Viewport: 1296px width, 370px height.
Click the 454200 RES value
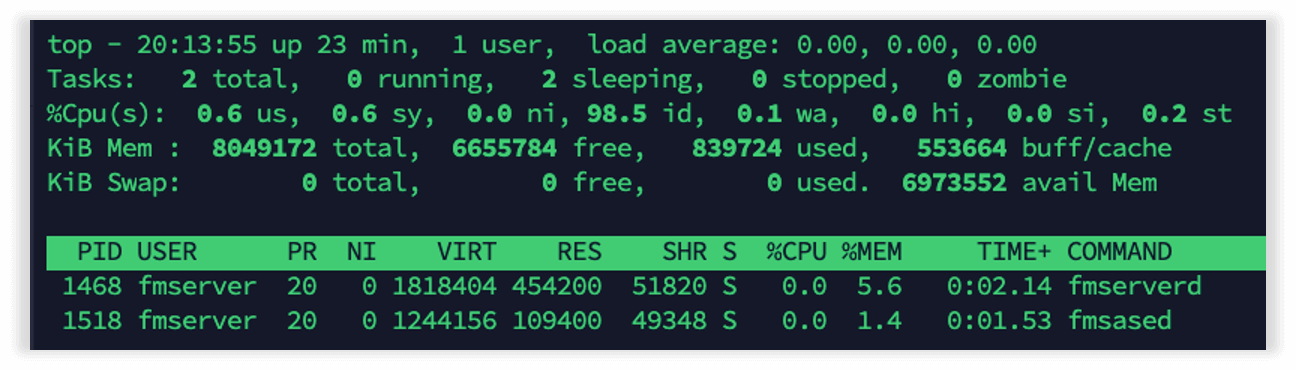[x=557, y=287]
